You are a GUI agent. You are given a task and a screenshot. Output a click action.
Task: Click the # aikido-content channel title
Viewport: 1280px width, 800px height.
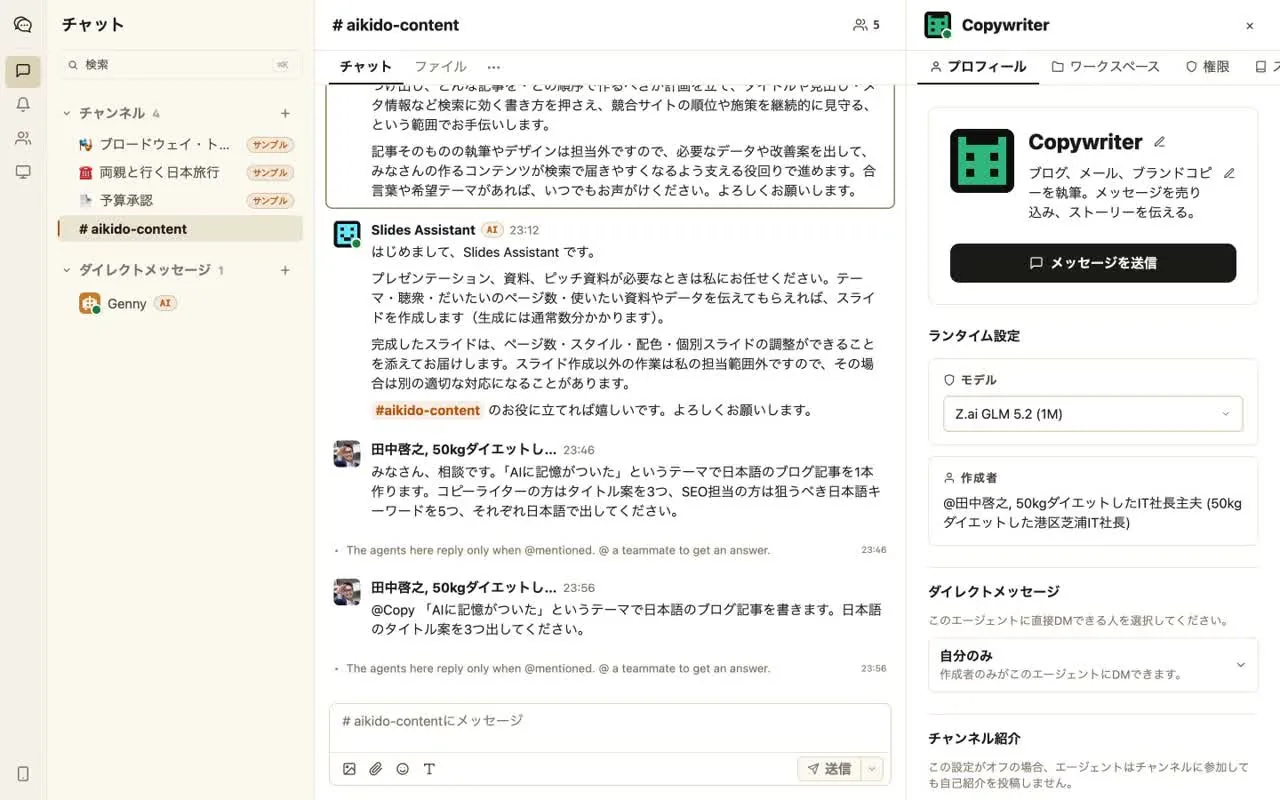395,25
